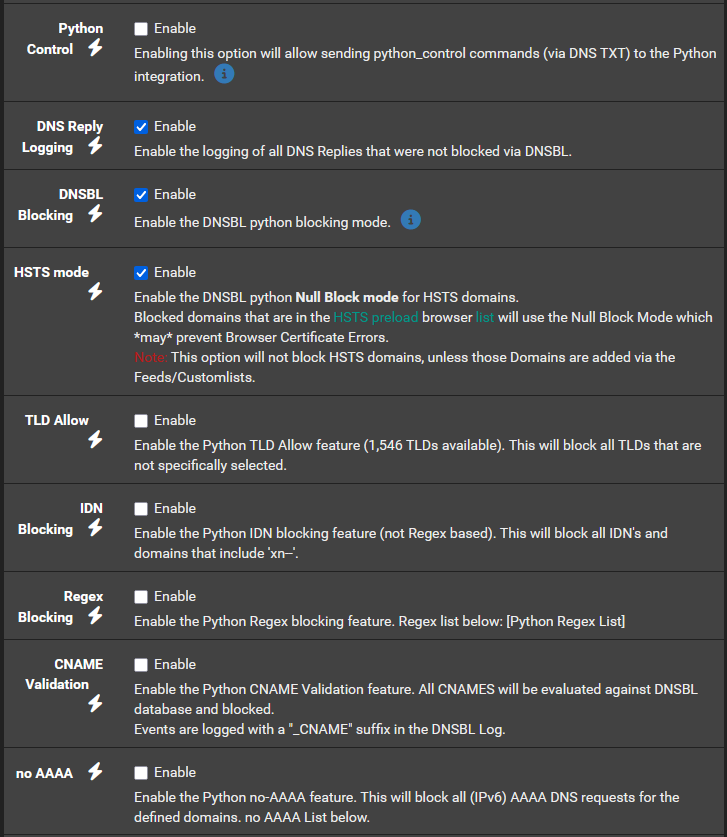The height and width of the screenshot is (837, 727).
Task: Turn off the HSTS mode checkbox
Action: point(141,273)
